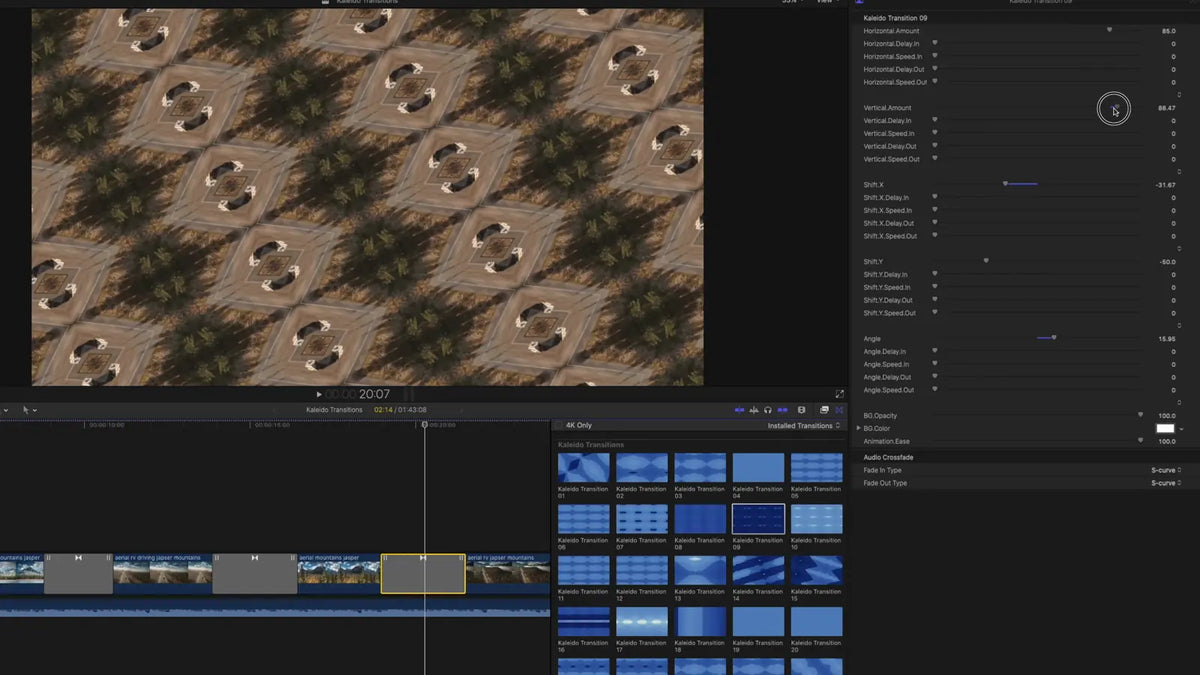Click the Shift.X slider handle

(1005, 184)
